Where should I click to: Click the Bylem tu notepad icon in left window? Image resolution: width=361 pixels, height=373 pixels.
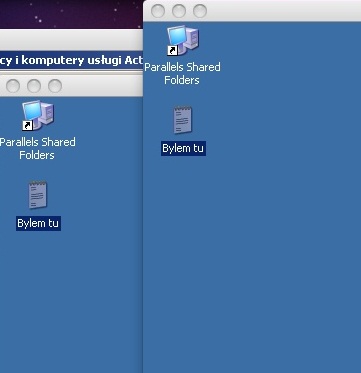click(38, 195)
